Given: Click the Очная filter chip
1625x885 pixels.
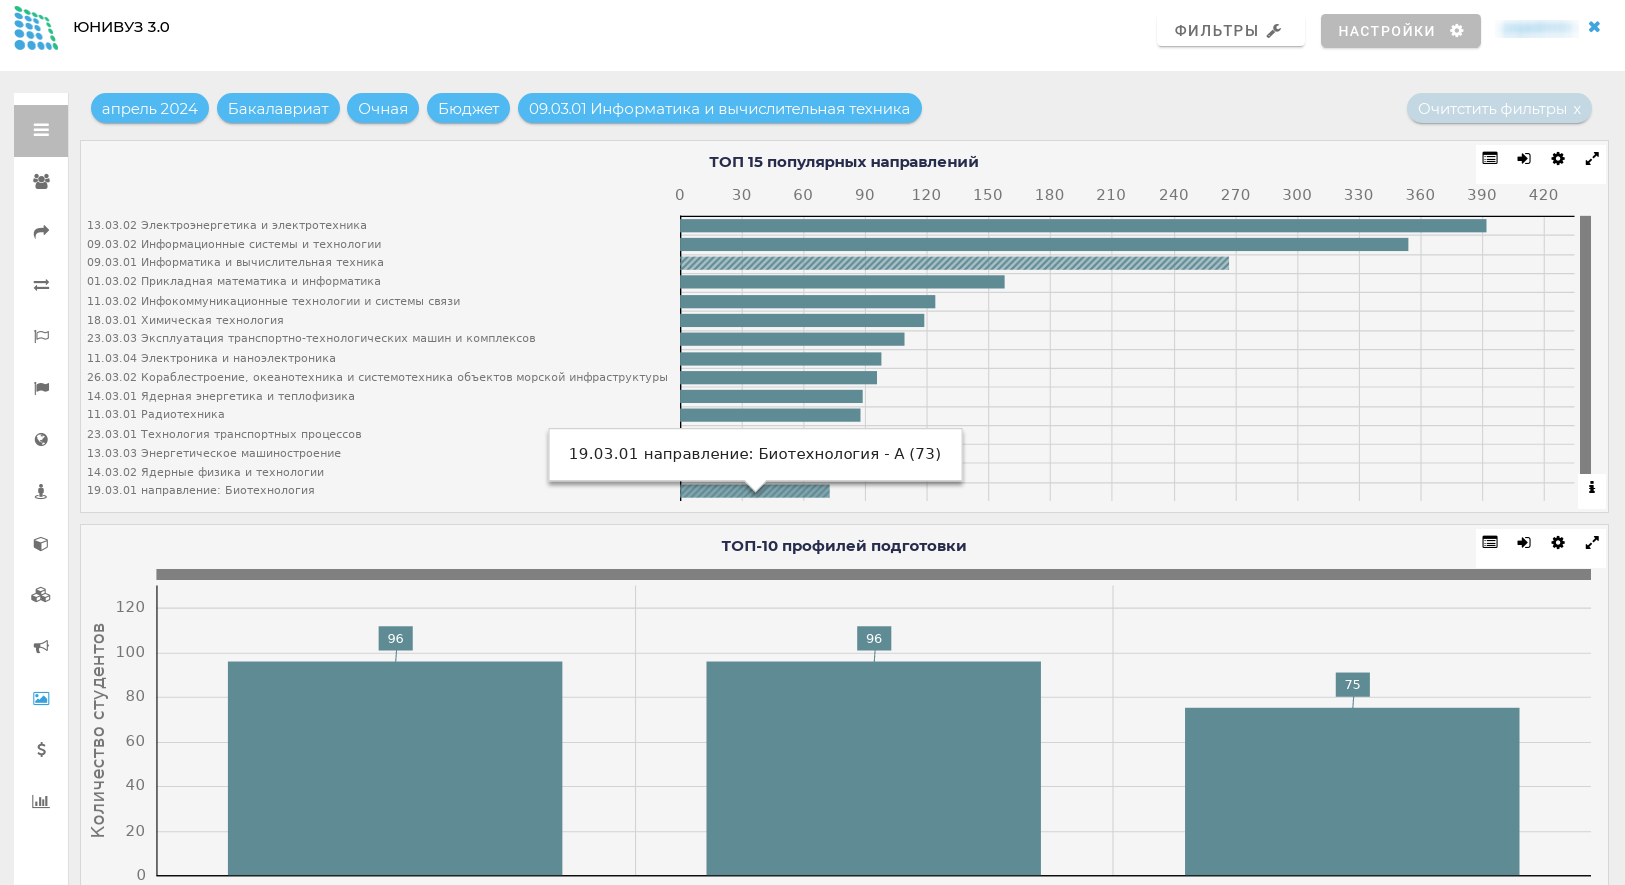Looking at the screenshot, I should coord(383,108).
